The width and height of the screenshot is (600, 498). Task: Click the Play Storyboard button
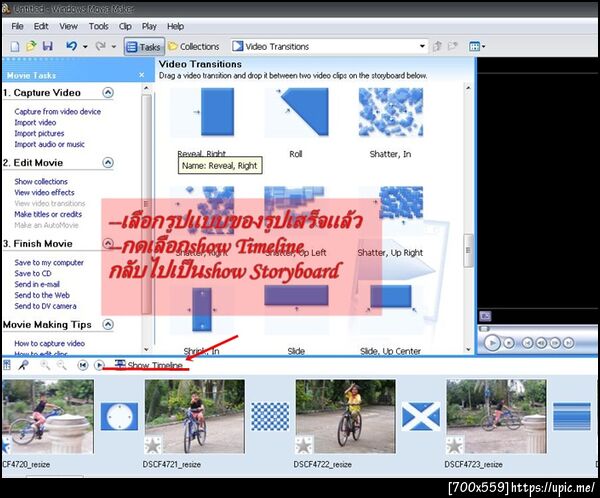99,365
